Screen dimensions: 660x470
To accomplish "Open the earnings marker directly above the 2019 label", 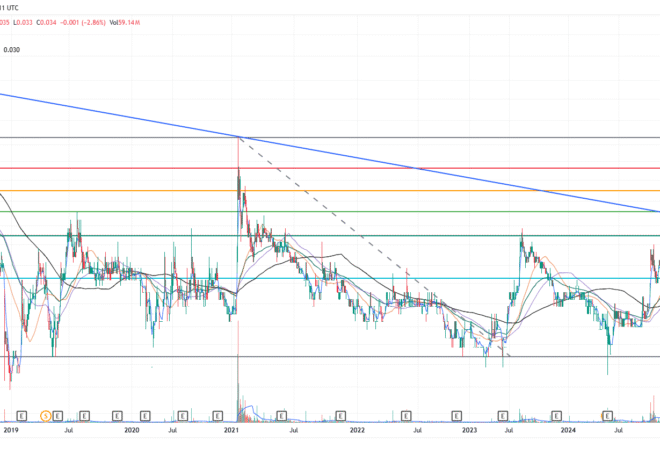I will tap(21, 415).
